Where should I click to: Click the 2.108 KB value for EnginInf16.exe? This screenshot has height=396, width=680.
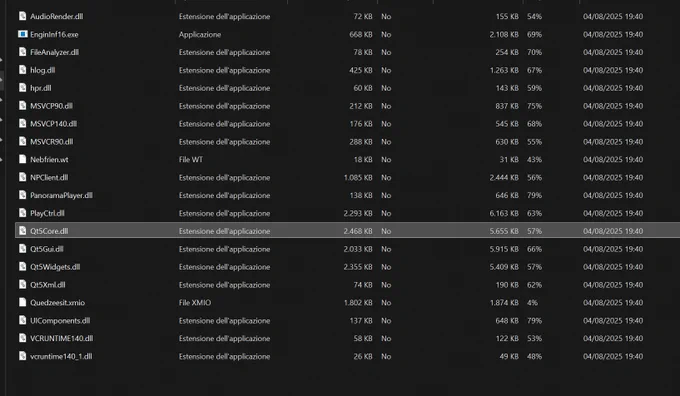point(504,34)
